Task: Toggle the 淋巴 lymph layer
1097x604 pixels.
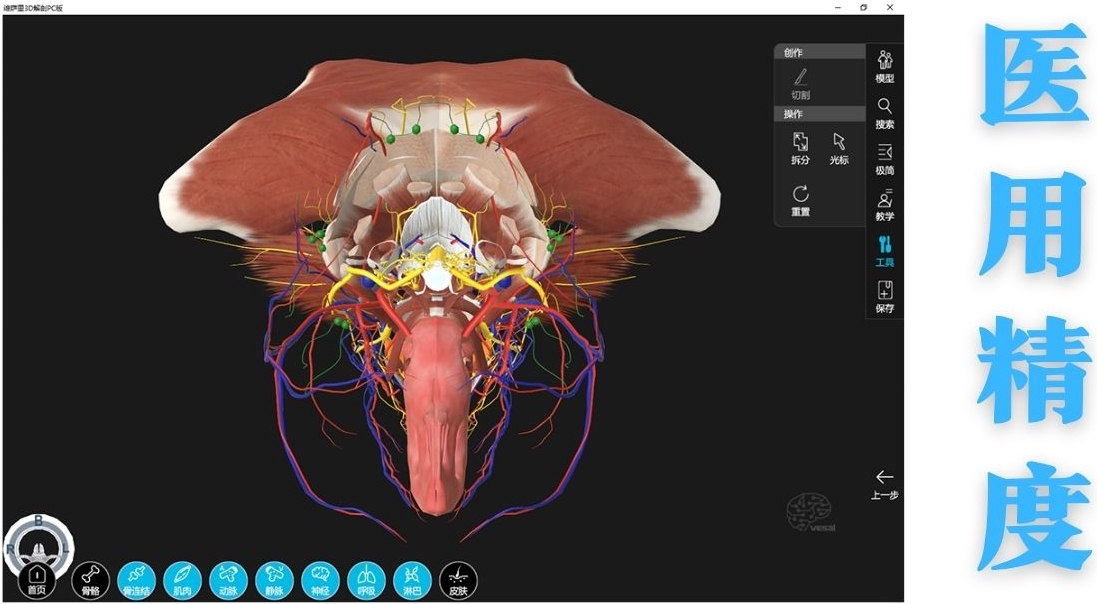Action: pyautogui.click(x=412, y=580)
